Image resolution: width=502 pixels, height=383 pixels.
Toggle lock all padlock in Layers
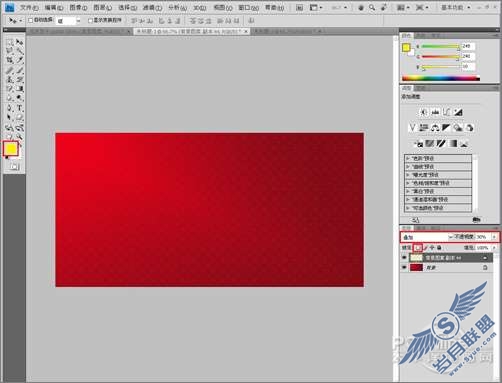(x=439, y=248)
